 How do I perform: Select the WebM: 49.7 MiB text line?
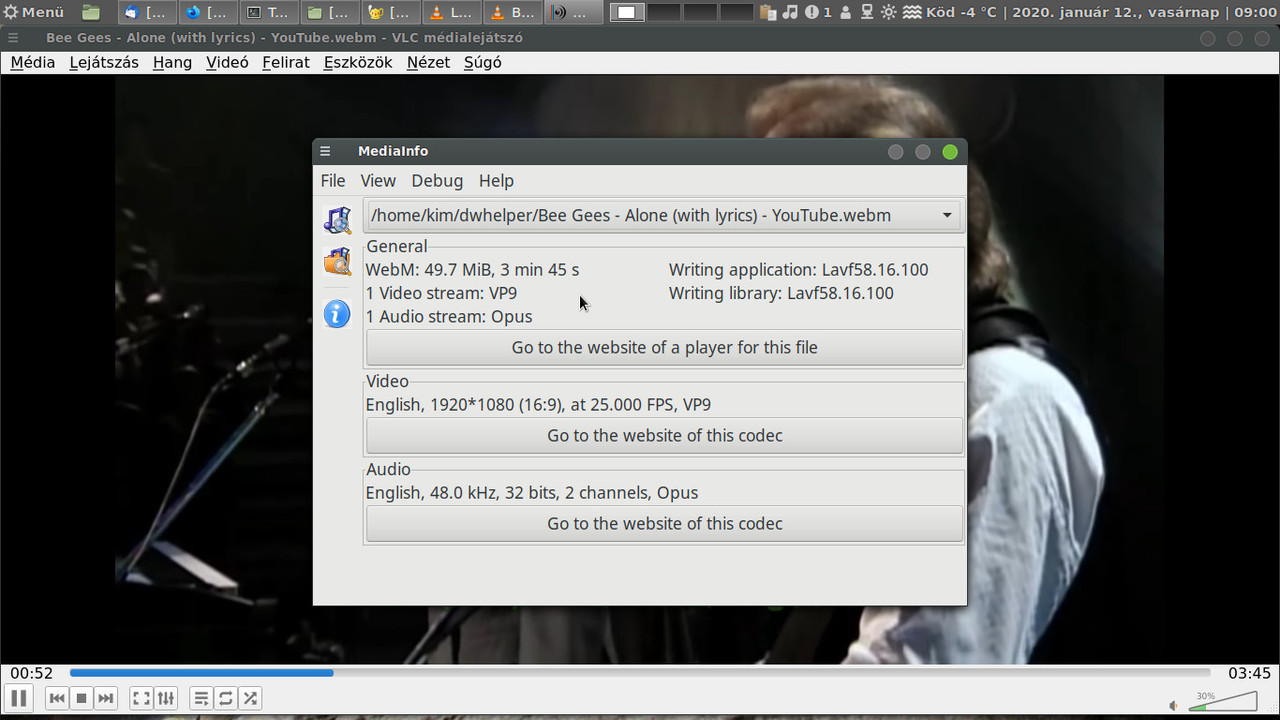pos(472,270)
